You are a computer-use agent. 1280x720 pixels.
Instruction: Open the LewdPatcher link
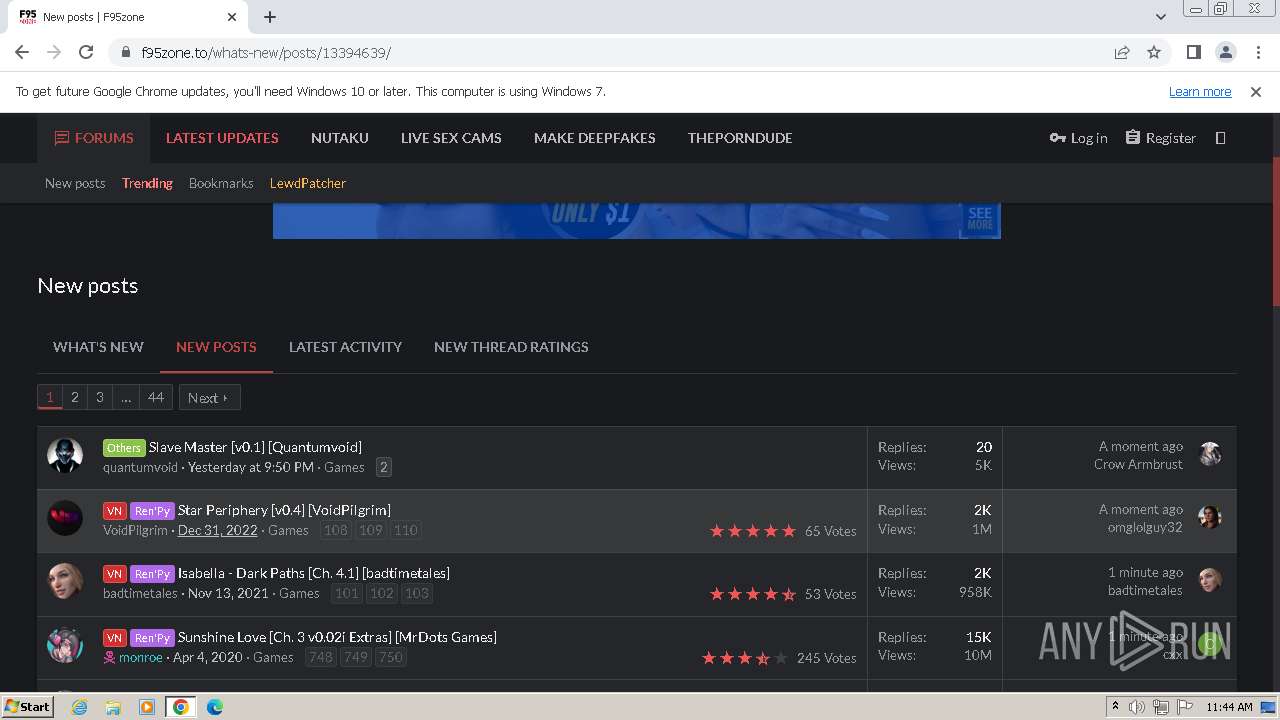pyautogui.click(x=308, y=183)
